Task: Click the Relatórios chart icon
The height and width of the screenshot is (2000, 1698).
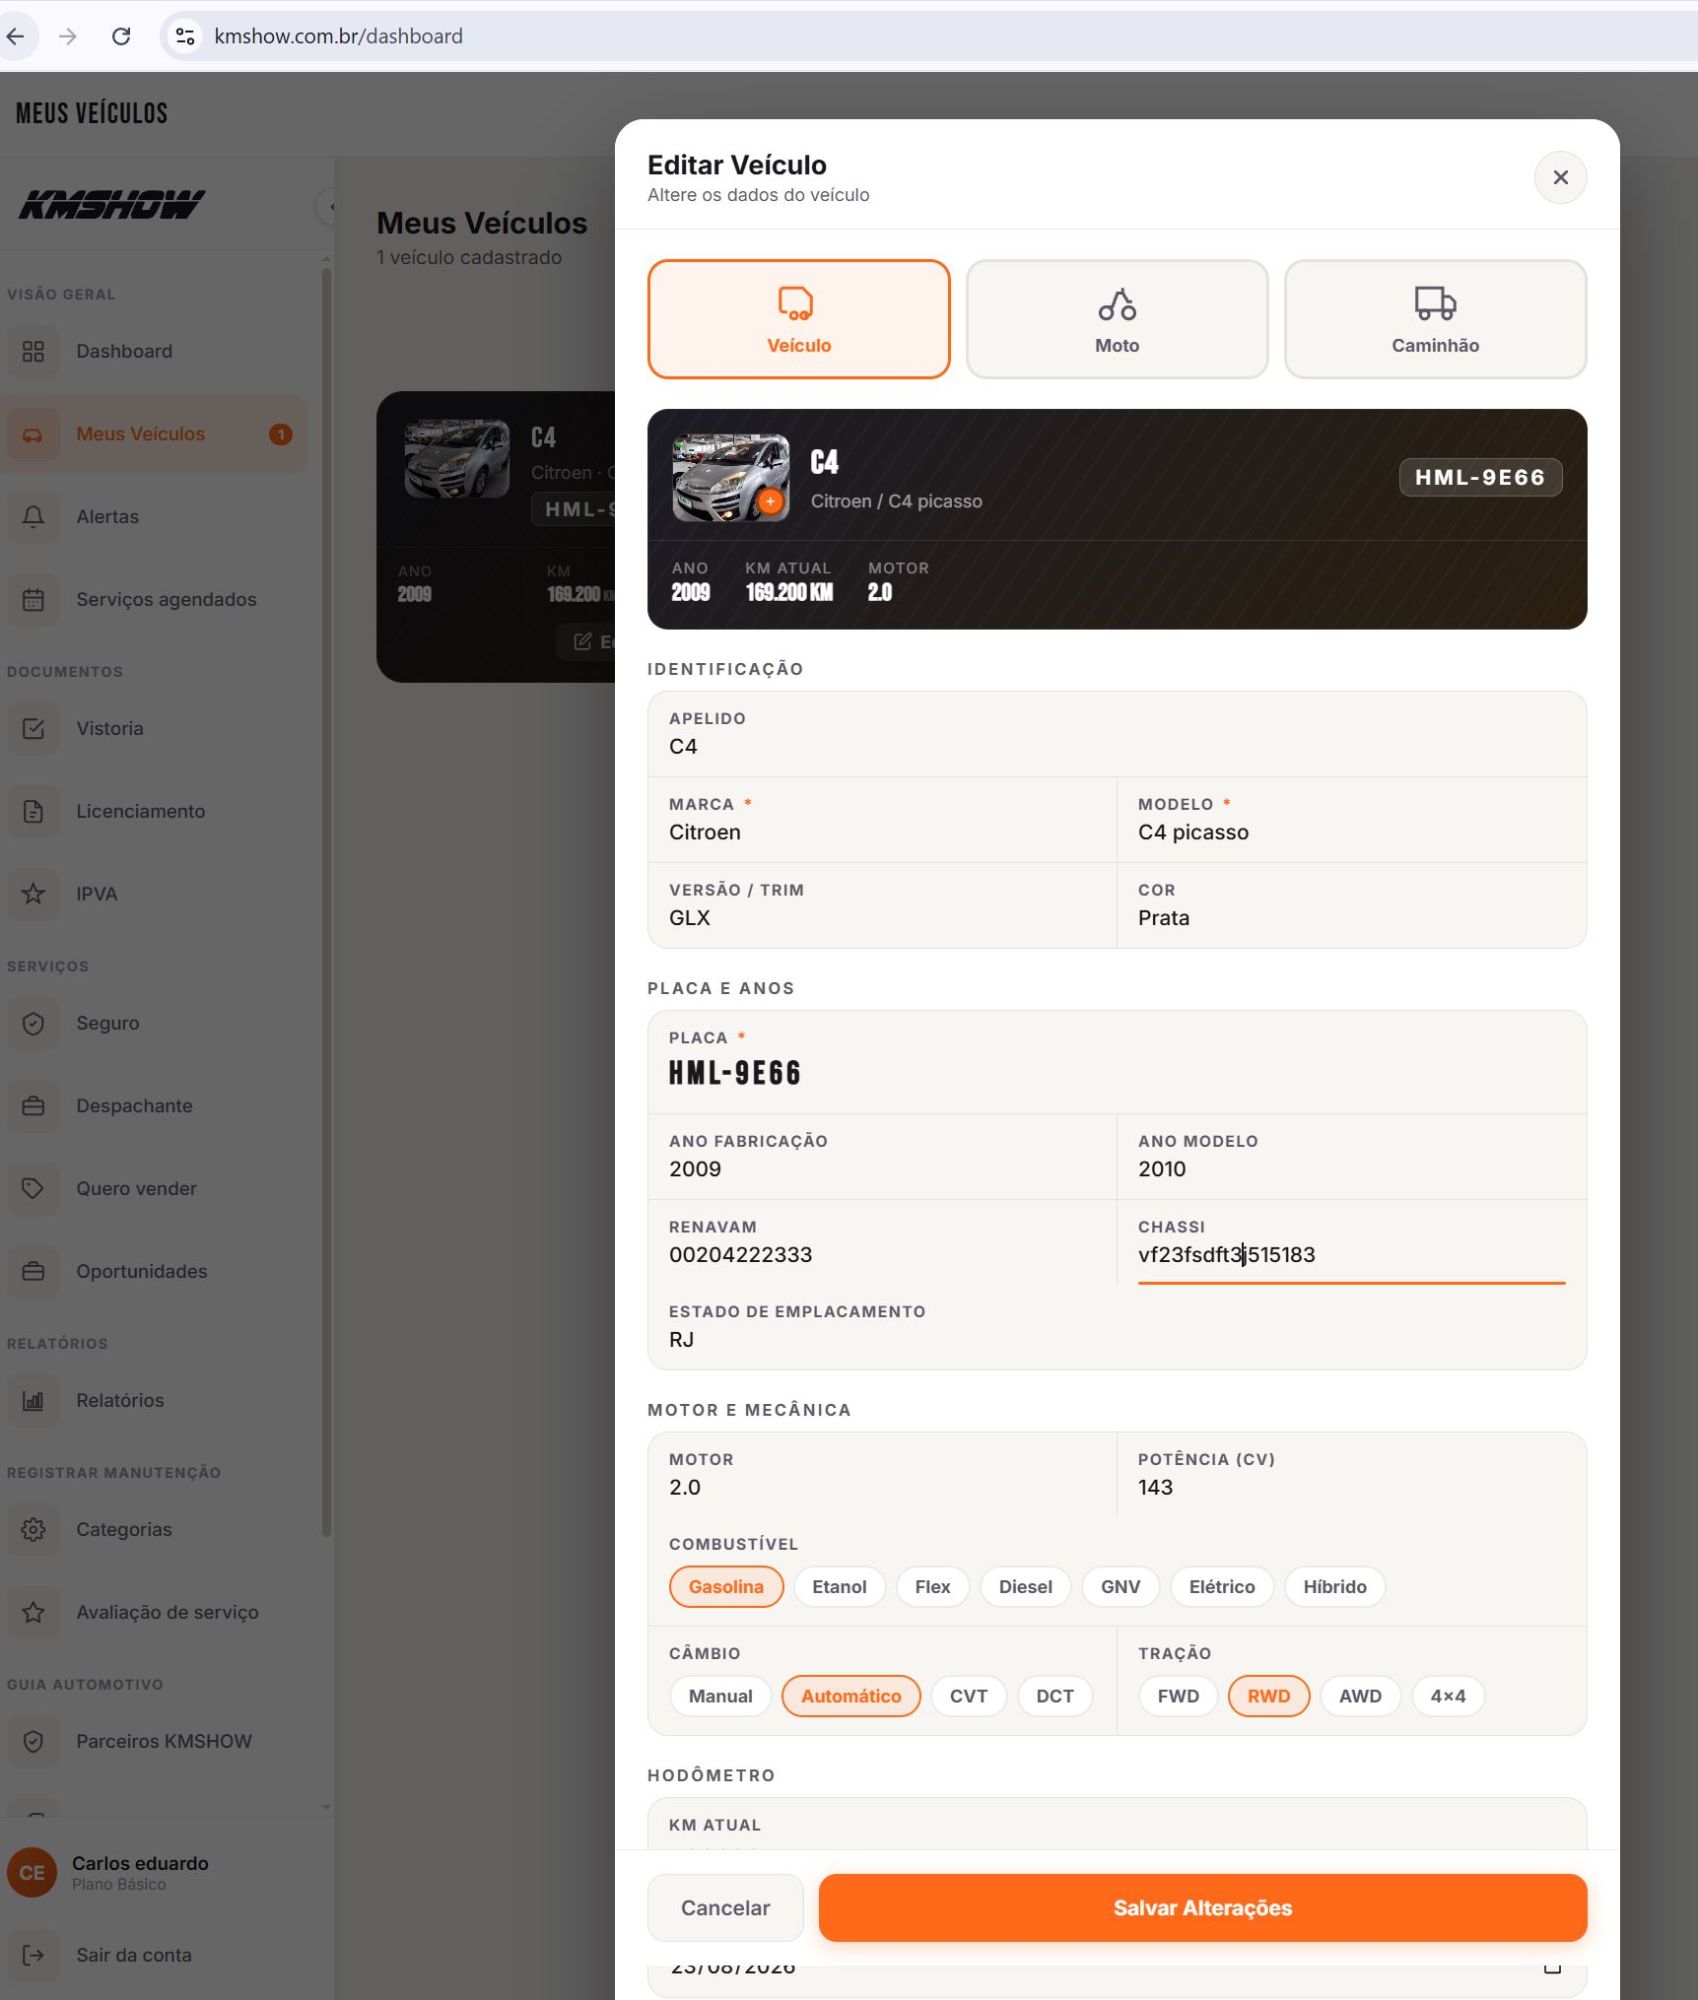Action: (x=33, y=1400)
